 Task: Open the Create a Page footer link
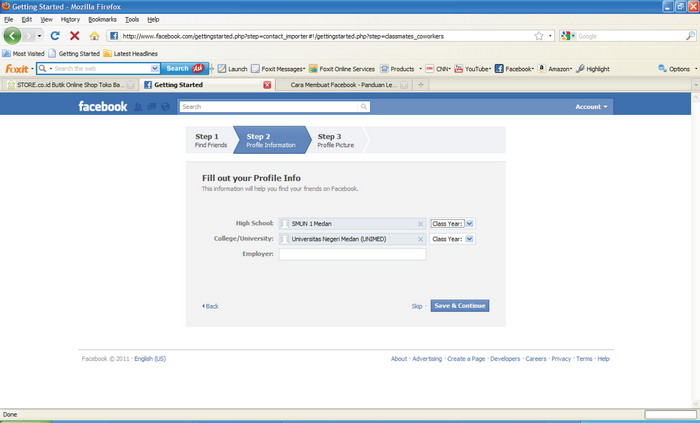click(x=466, y=359)
